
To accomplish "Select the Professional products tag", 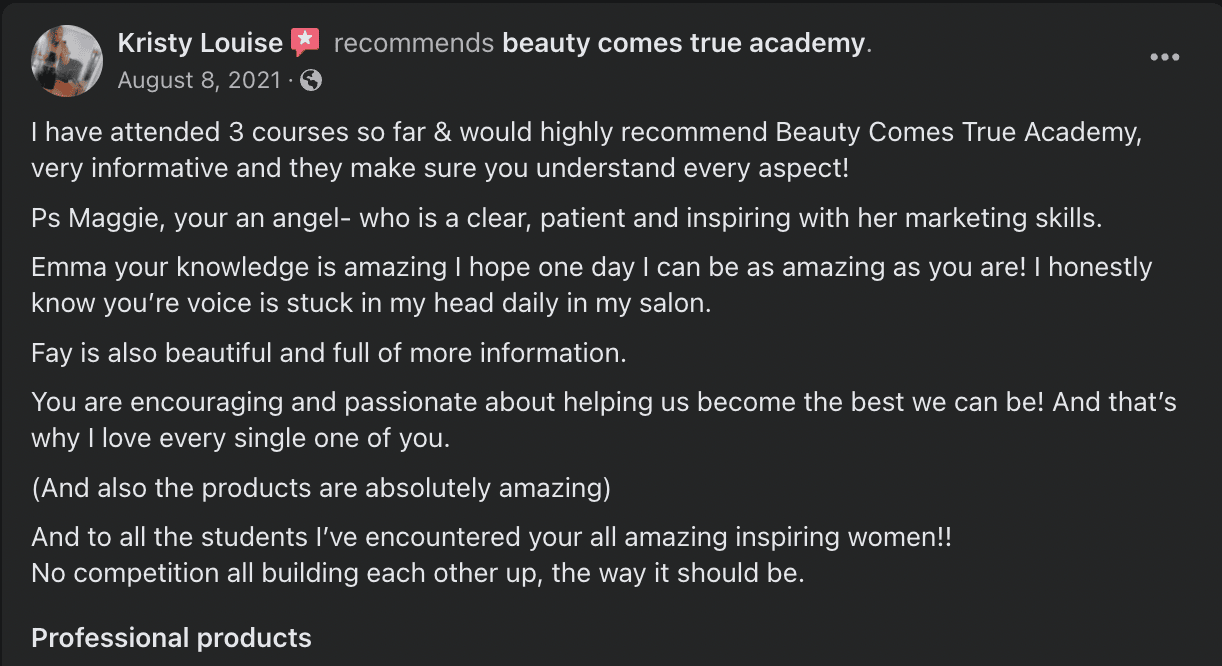I will point(171,638).
